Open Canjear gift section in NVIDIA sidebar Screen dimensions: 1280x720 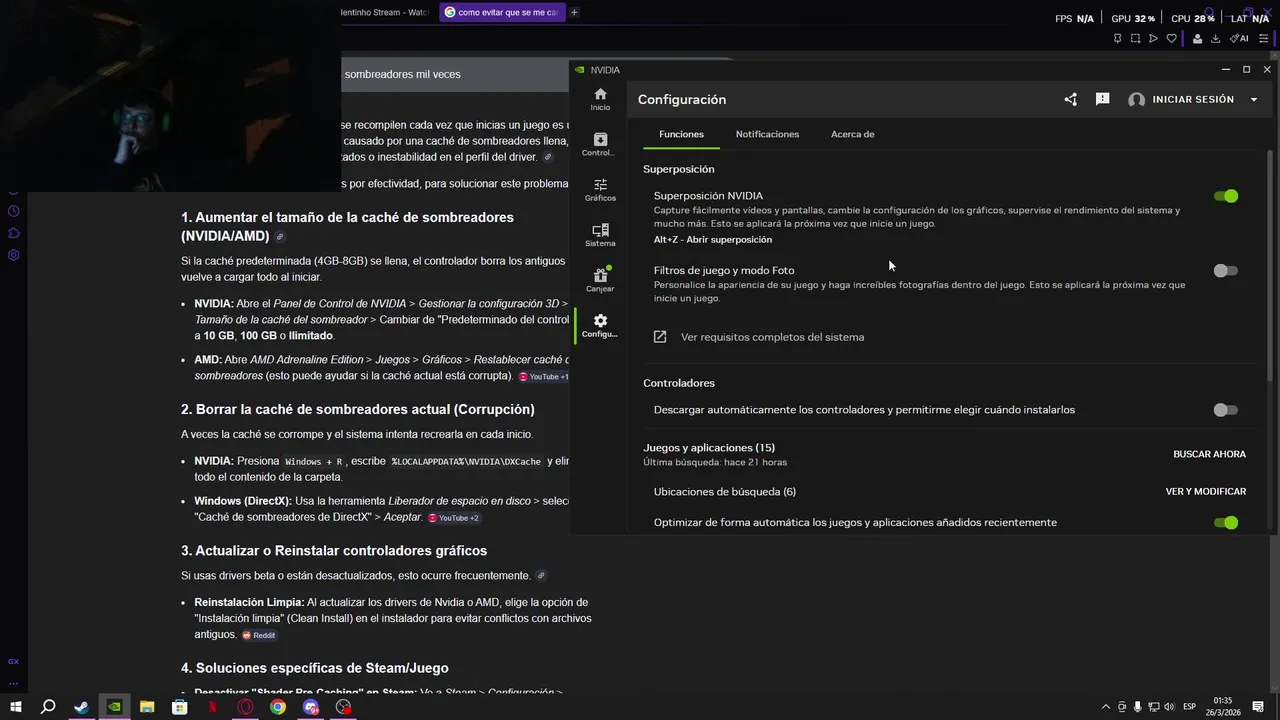point(600,280)
